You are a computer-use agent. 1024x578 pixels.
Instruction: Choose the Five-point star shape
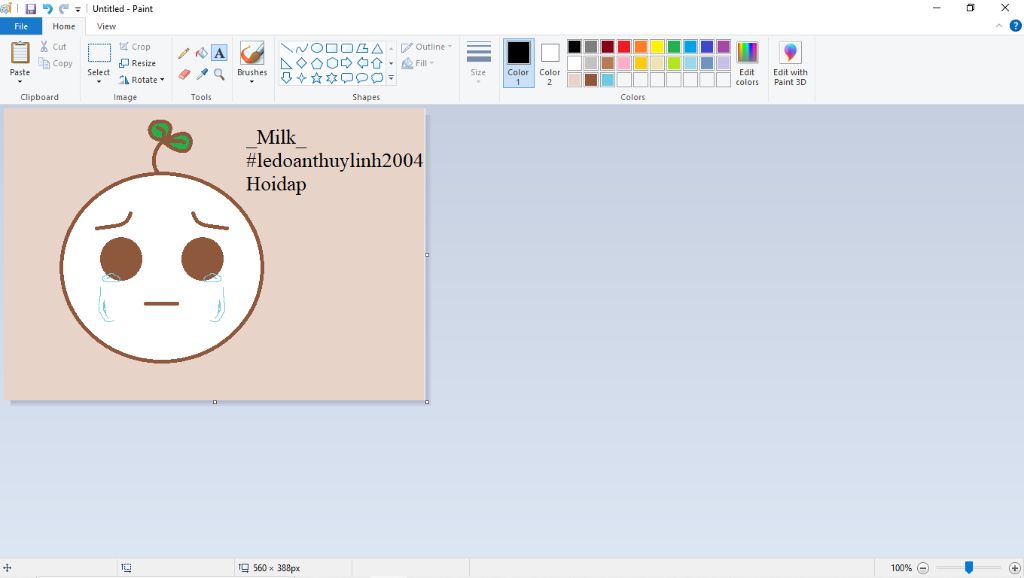(317, 78)
